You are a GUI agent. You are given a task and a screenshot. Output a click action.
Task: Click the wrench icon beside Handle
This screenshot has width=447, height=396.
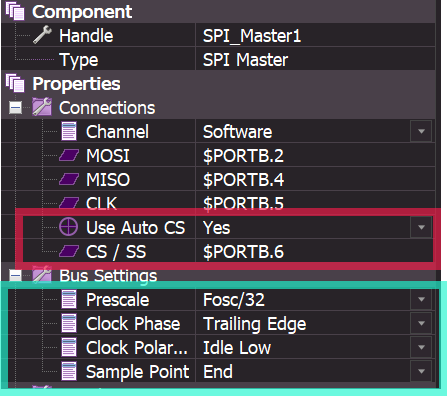[42, 35]
